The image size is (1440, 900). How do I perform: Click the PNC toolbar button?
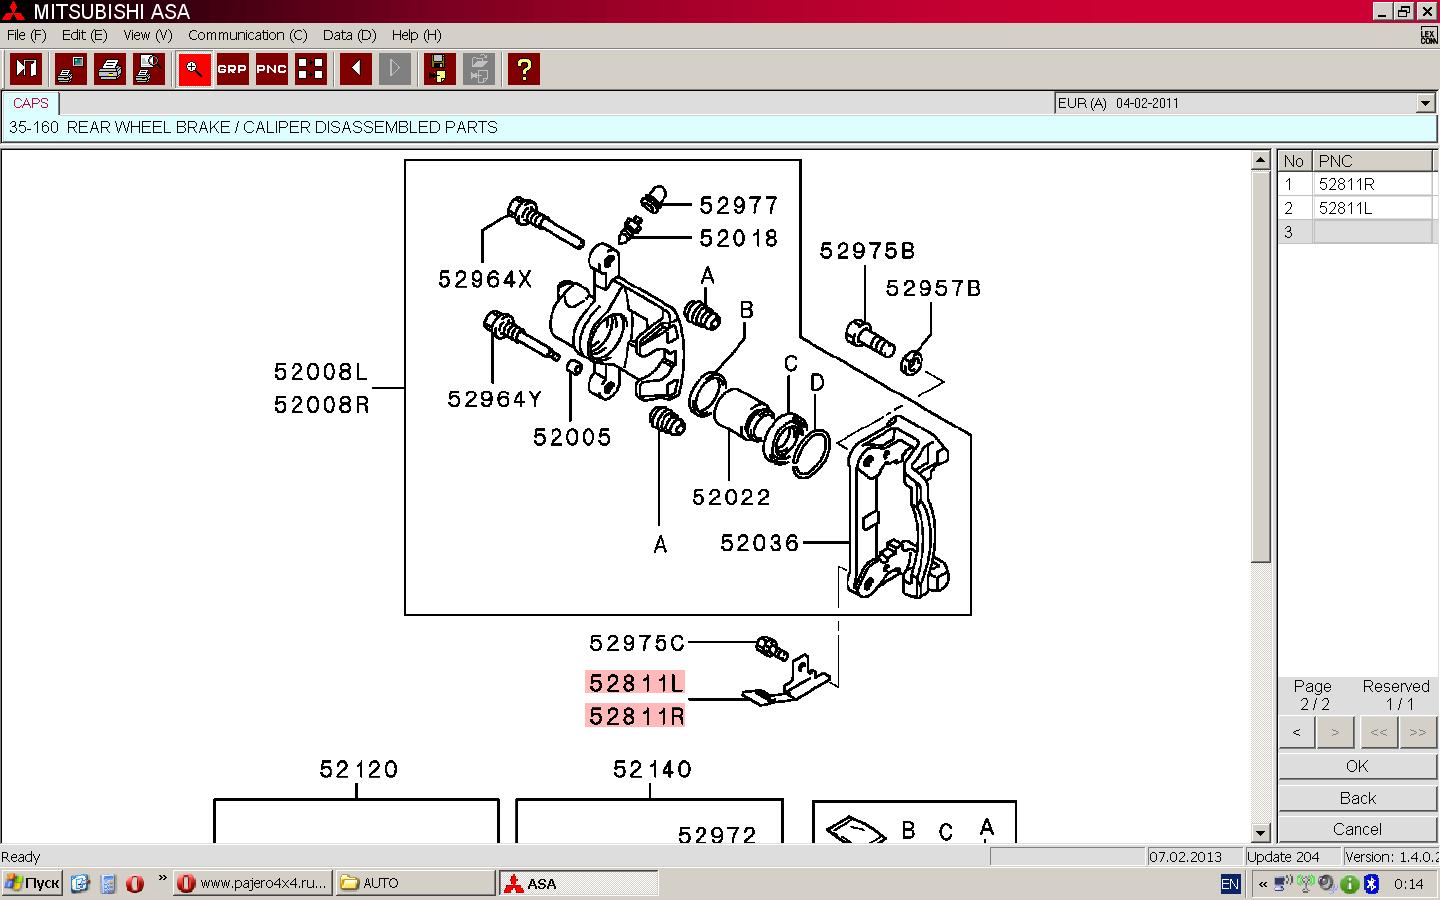(271, 69)
